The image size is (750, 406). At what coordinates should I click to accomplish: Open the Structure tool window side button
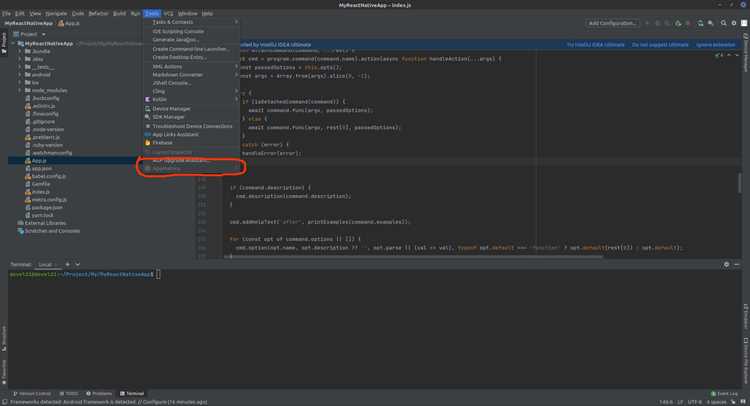4,338
